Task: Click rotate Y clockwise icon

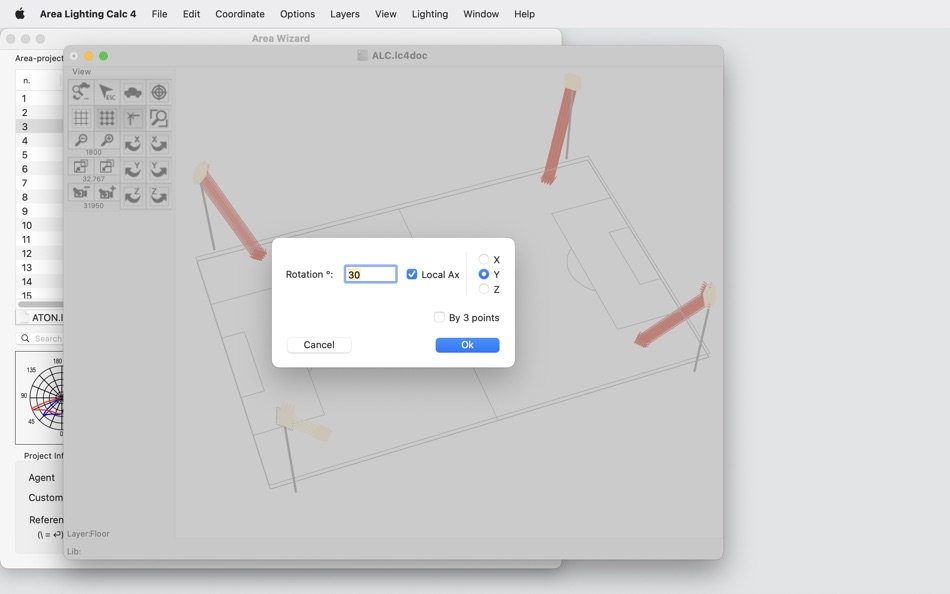Action: tap(159, 170)
